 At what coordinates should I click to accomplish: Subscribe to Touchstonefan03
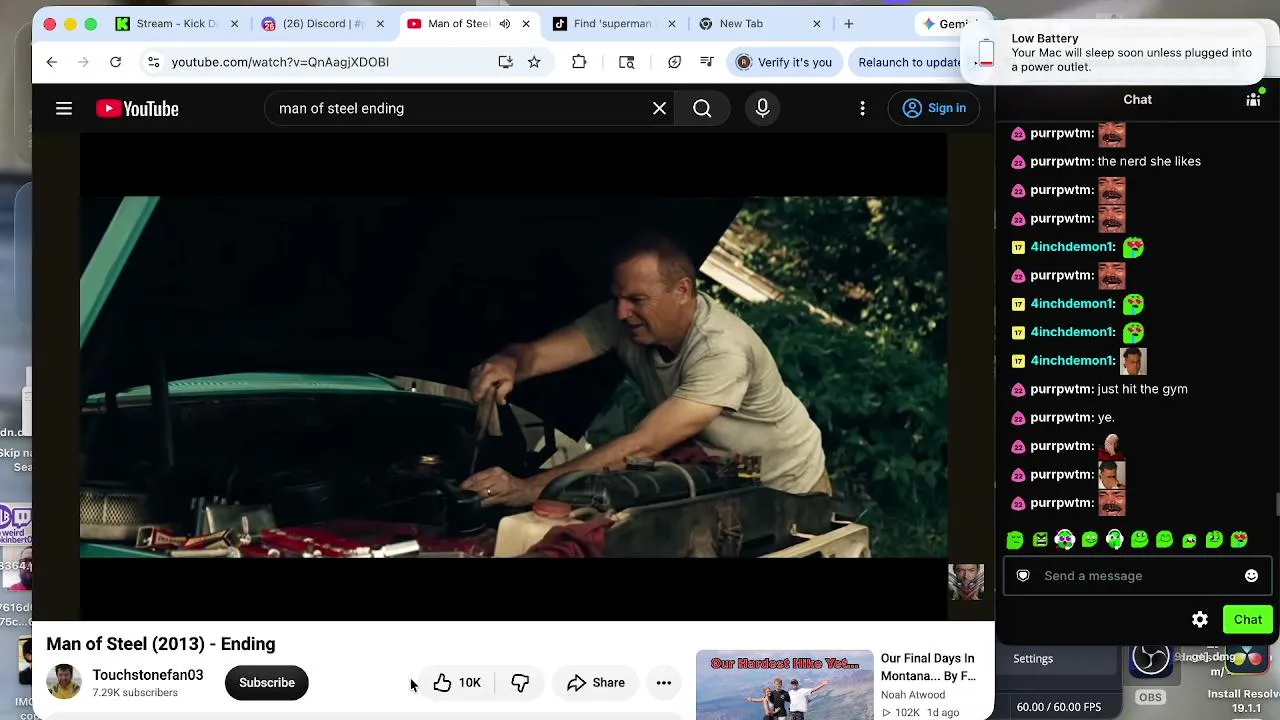pos(267,683)
